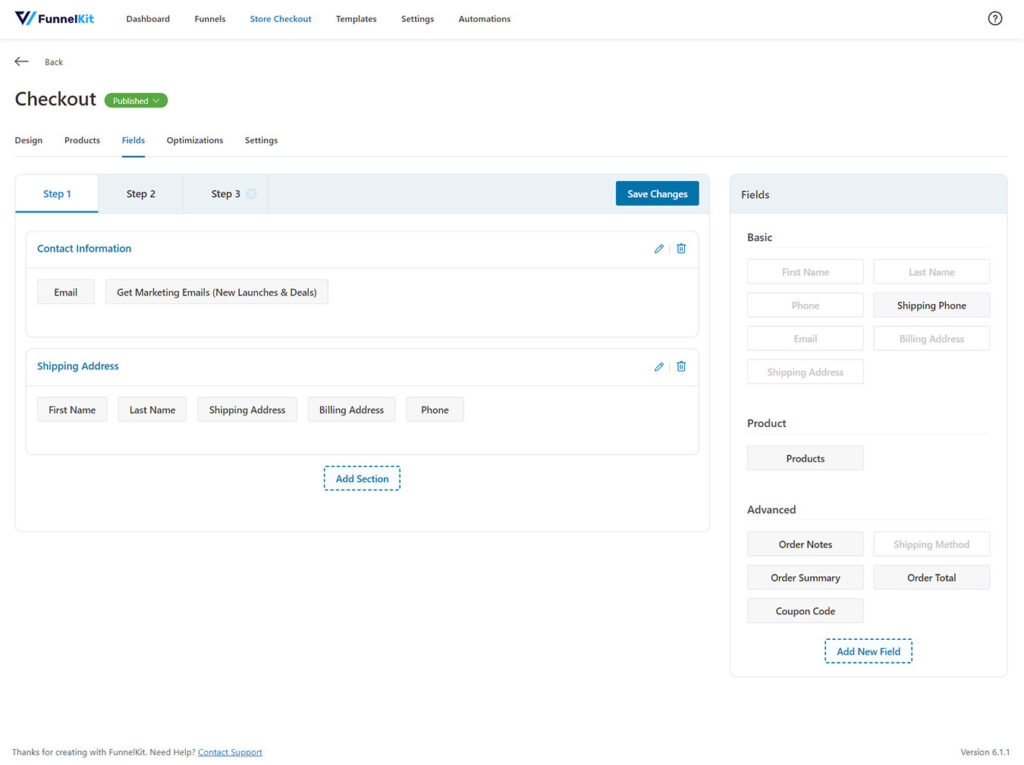The width and height of the screenshot is (1024, 765).
Task: Go to the Funnels menu
Action: click(x=210, y=19)
